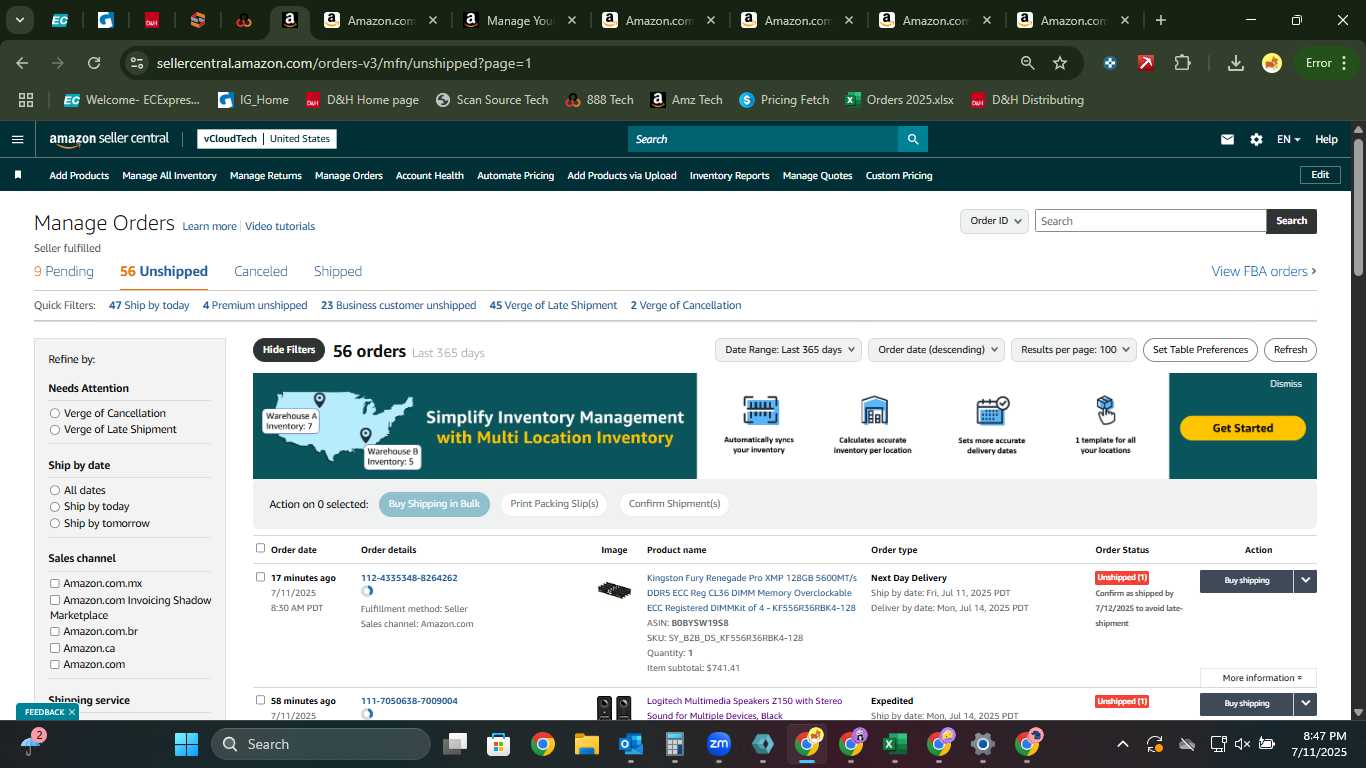The width and height of the screenshot is (1366, 768).
Task: Open File Explorer from the taskbar
Action: pyautogui.click(x=587, y=744)
